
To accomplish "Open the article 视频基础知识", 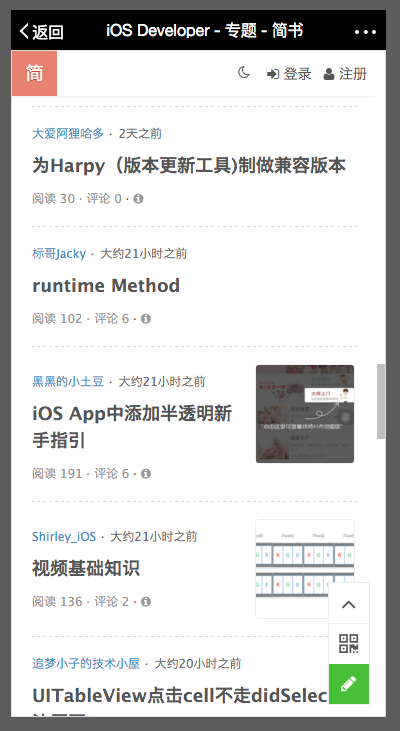I will click(86, 568).
